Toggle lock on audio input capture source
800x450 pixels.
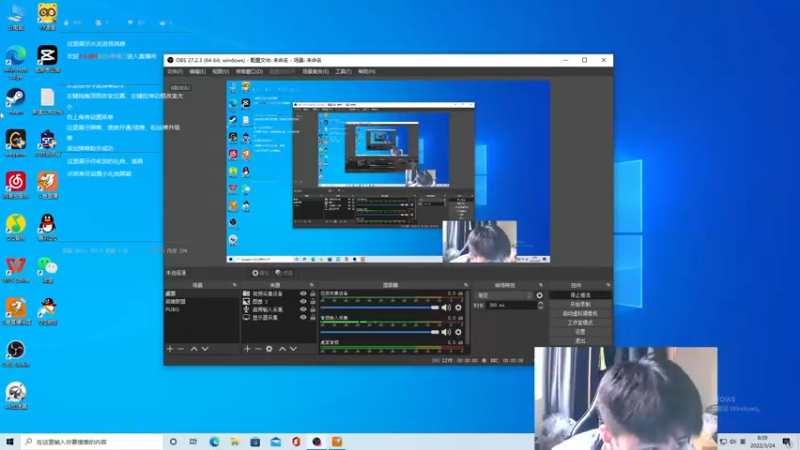[313, 309]
